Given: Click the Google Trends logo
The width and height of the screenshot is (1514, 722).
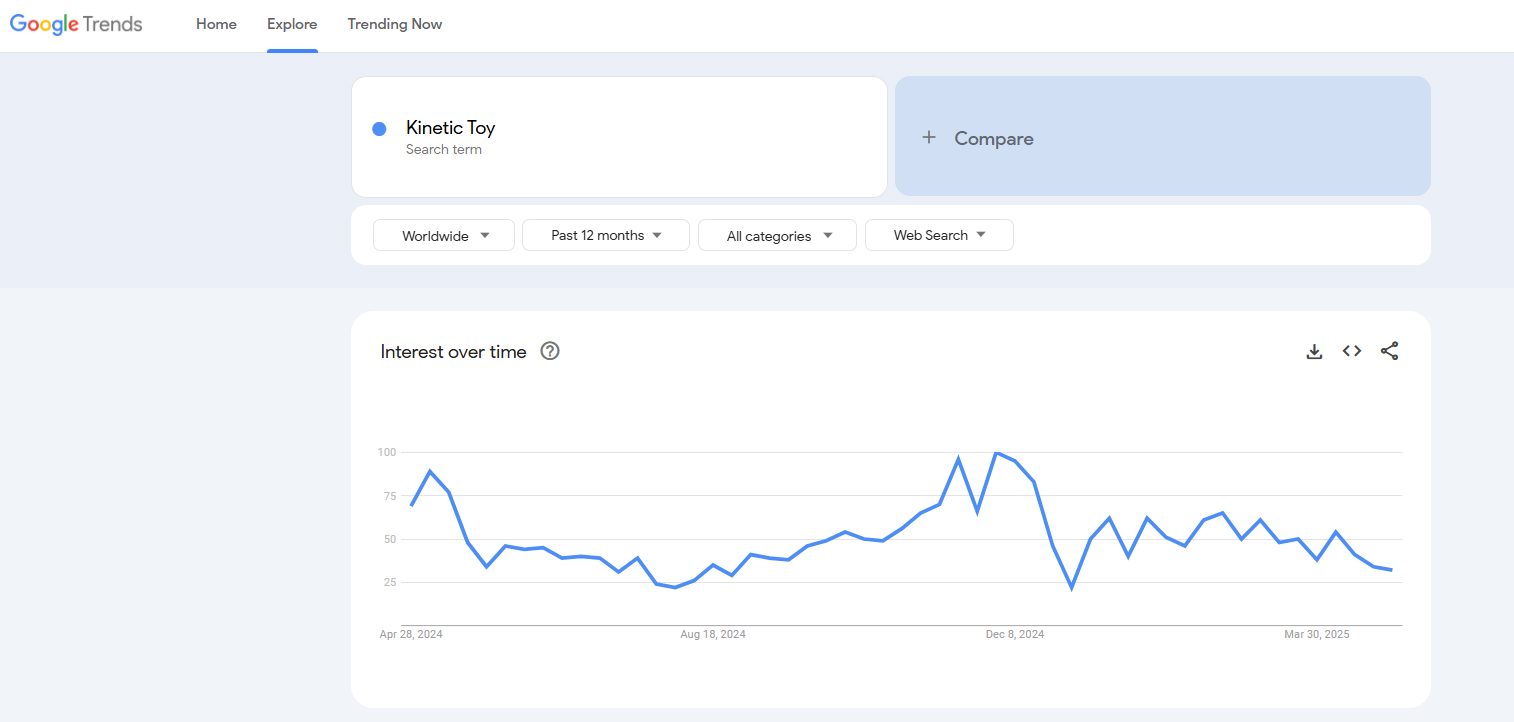Looking at the screenshot, I should pos(76,24).
